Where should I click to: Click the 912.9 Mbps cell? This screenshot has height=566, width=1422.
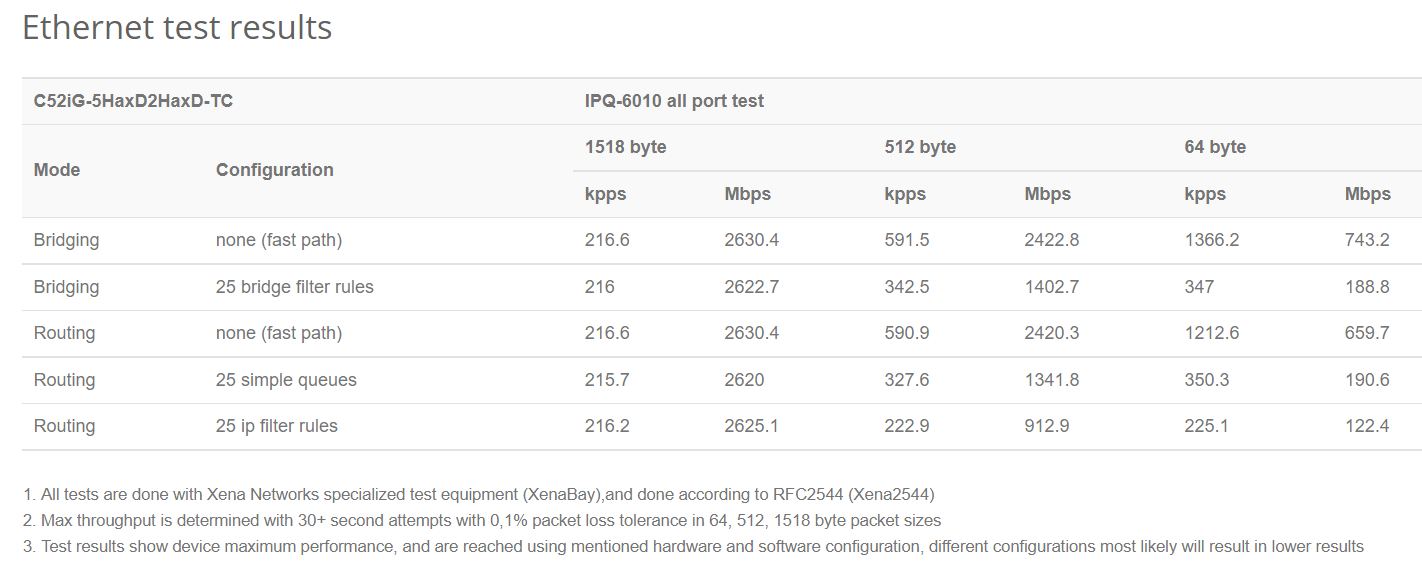[x=1046, y=426]
